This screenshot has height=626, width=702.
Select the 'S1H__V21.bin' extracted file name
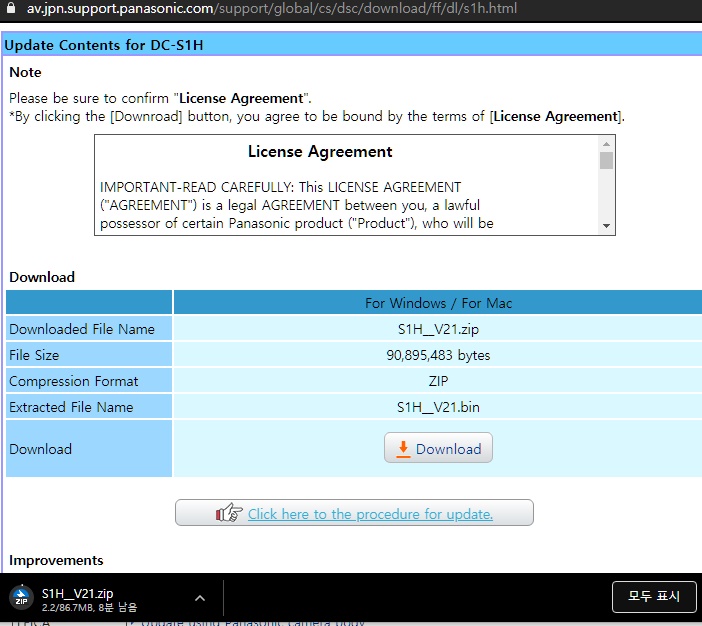pos(438,407)
